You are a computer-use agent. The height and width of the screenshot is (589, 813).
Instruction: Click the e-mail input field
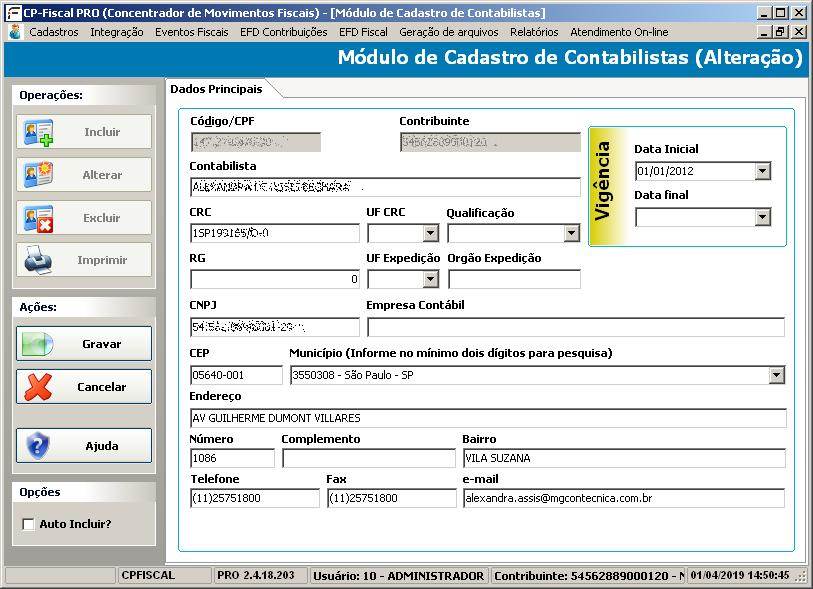click(624, 498)
